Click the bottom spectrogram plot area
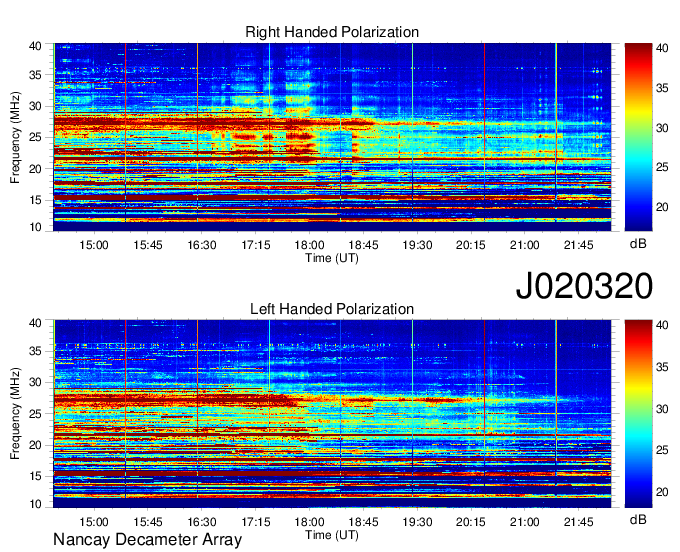The width and height of the screenshot is (680, 552). pyautogui.click(x=332, y=414)
